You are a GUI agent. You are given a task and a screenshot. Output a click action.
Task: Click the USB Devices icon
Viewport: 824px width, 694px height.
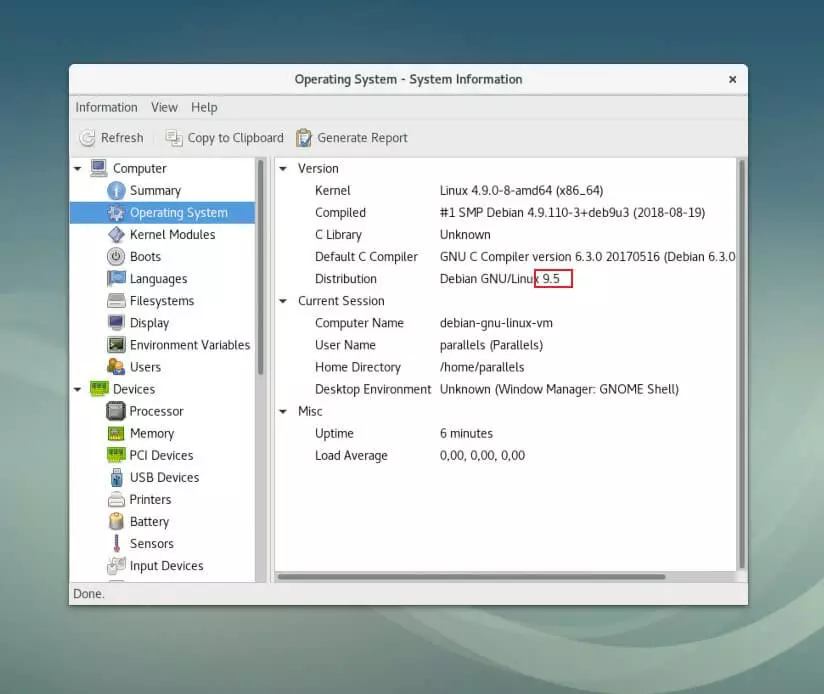point(116,477)
